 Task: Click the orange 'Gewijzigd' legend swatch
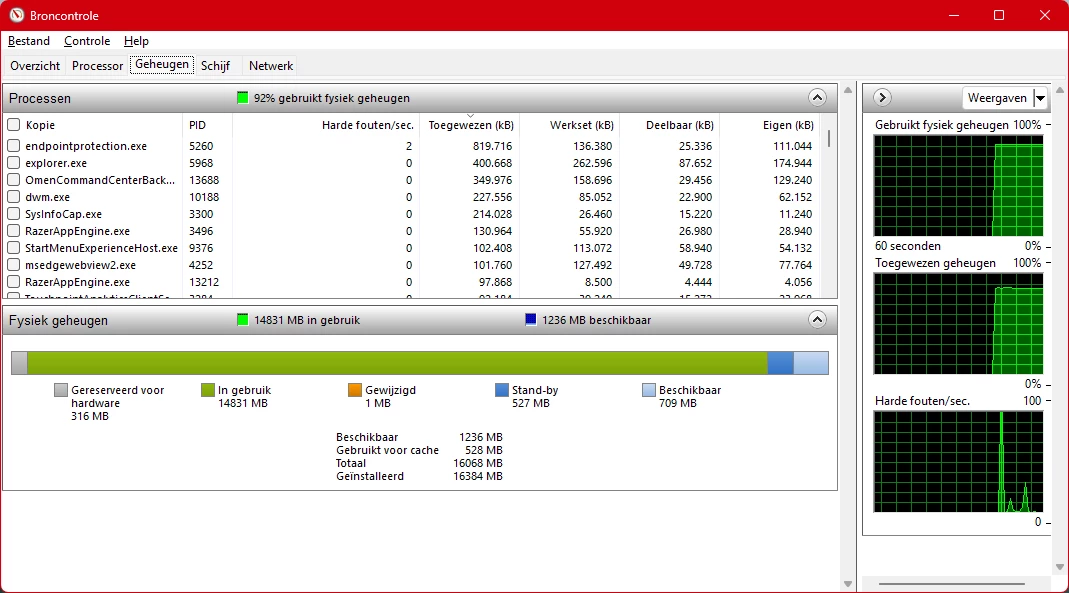pyautogui.click(x=355, y=390)
